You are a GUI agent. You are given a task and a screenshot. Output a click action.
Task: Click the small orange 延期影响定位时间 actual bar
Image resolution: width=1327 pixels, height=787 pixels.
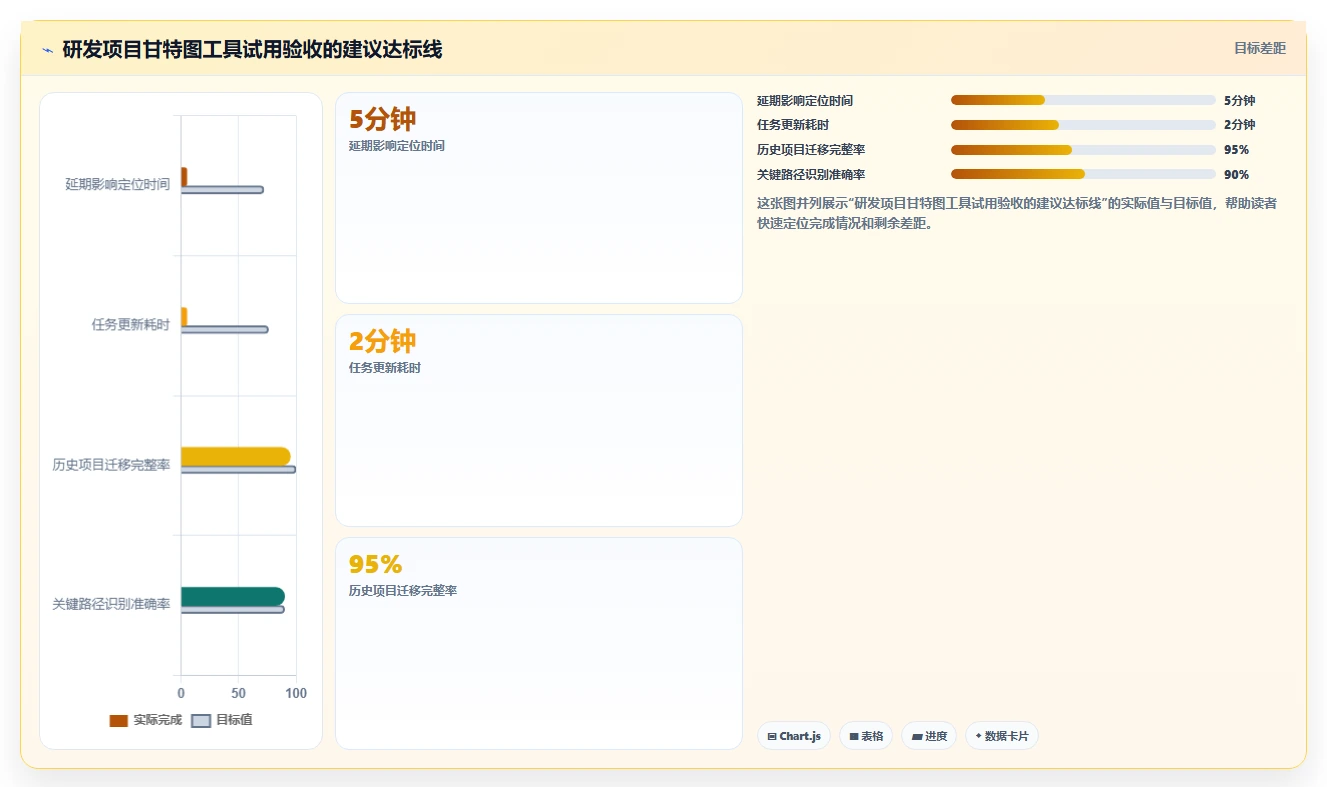pos(184,176)
